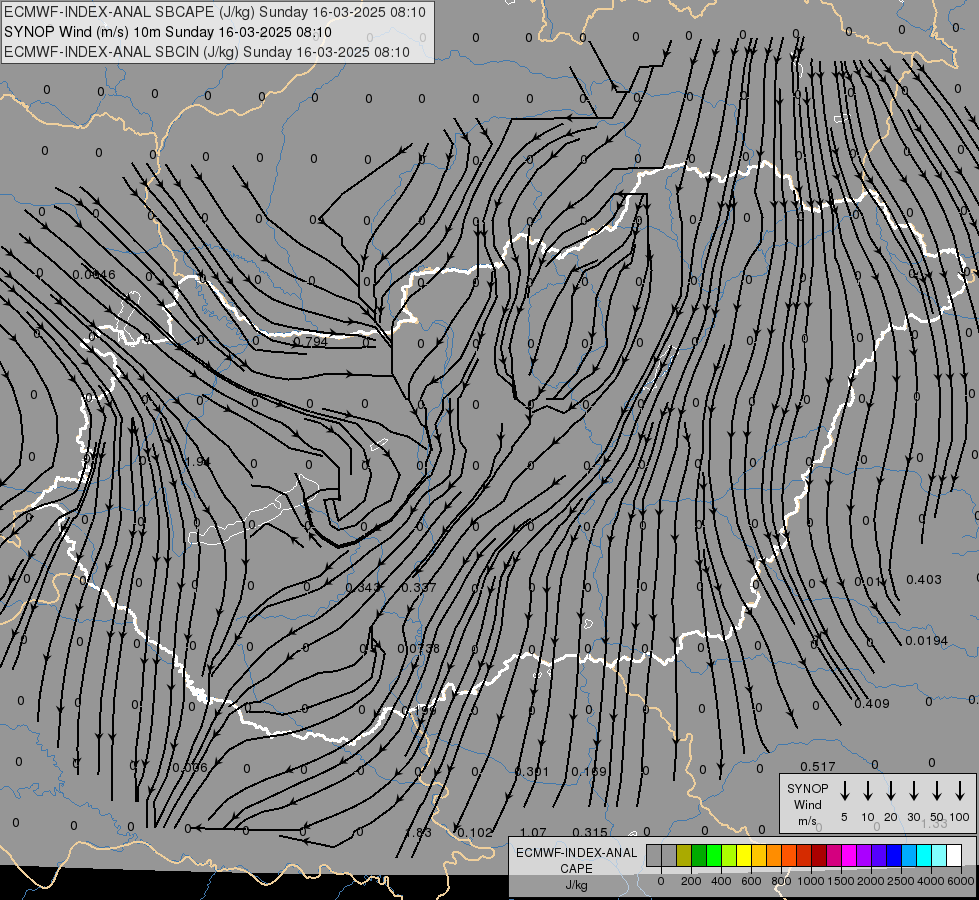The width and height of the screenshot is (979, 900).
Task: Select the SBCIN title line in header
Action: [207, 52]
